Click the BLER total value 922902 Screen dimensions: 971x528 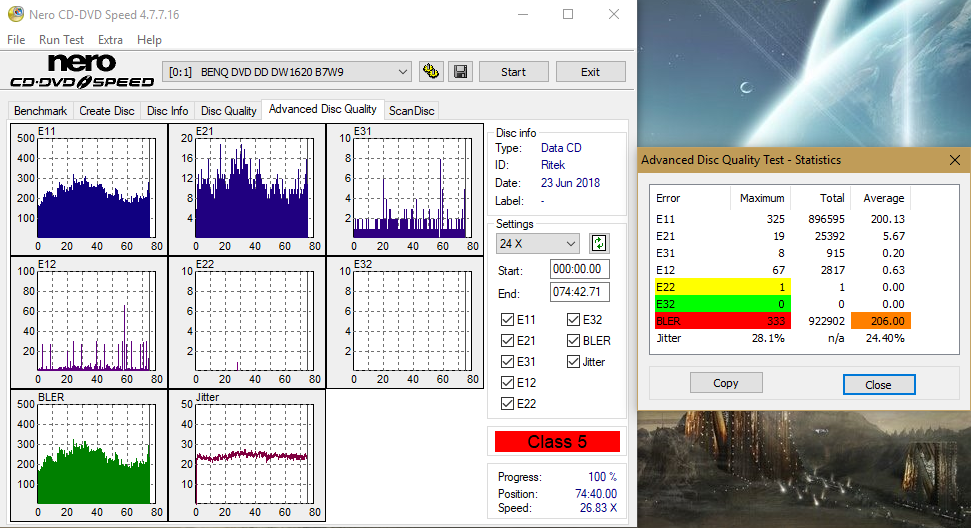[826, 321]
